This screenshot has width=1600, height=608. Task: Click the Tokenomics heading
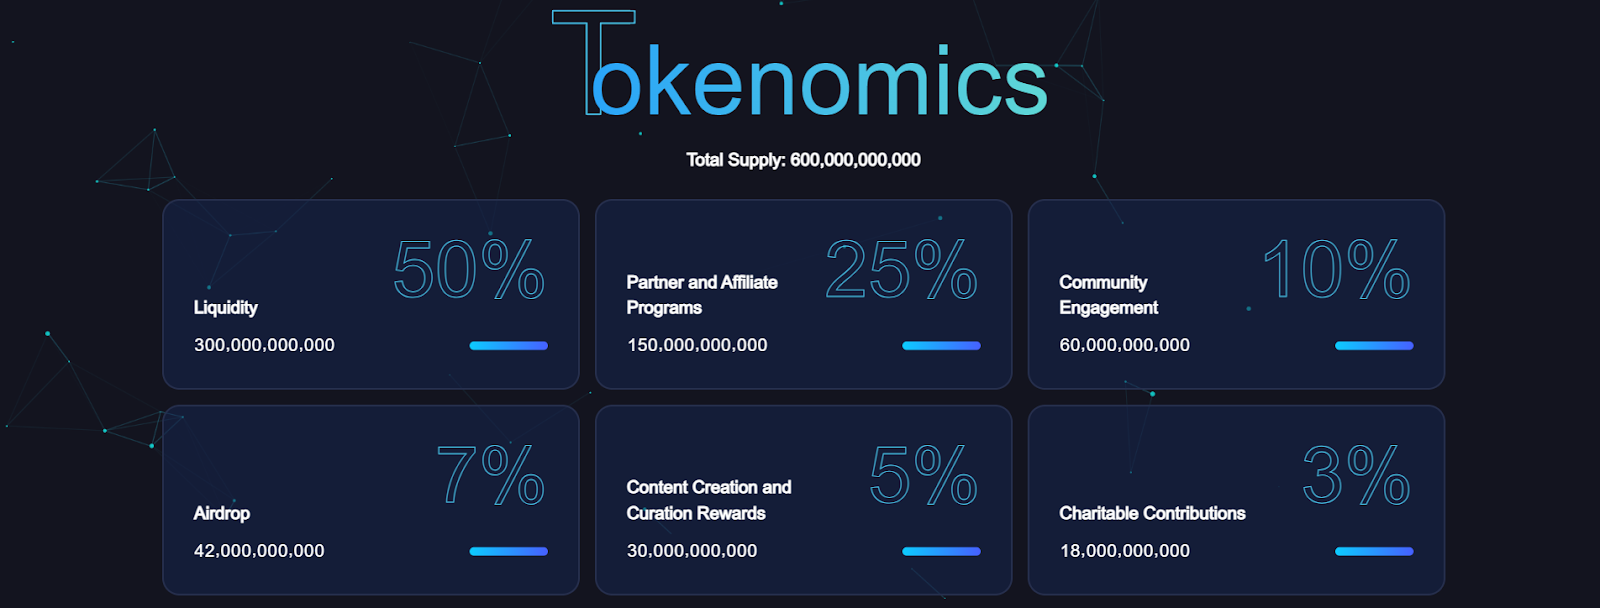coord(800,66)
